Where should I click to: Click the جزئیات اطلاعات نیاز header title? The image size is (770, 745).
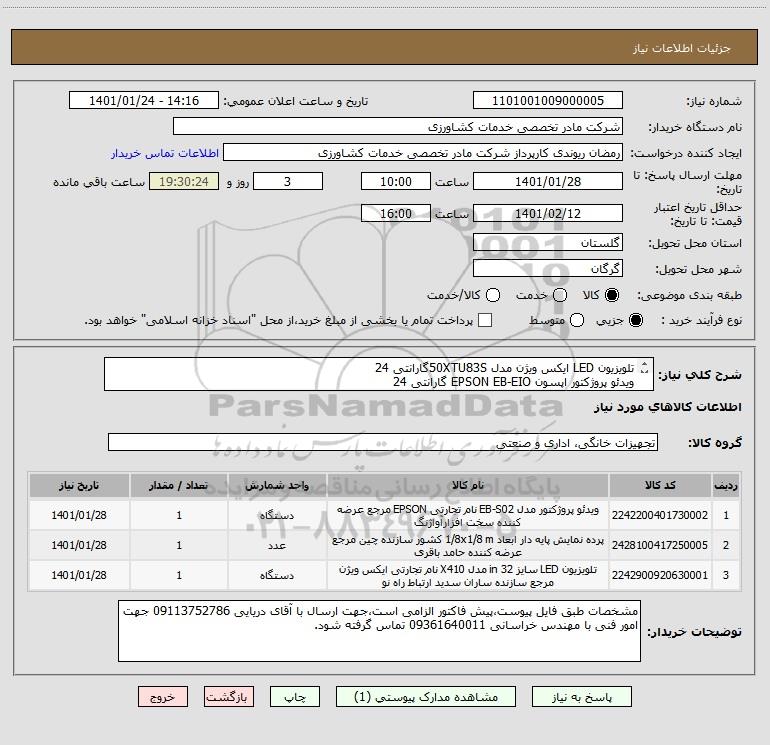coord(681,48)
